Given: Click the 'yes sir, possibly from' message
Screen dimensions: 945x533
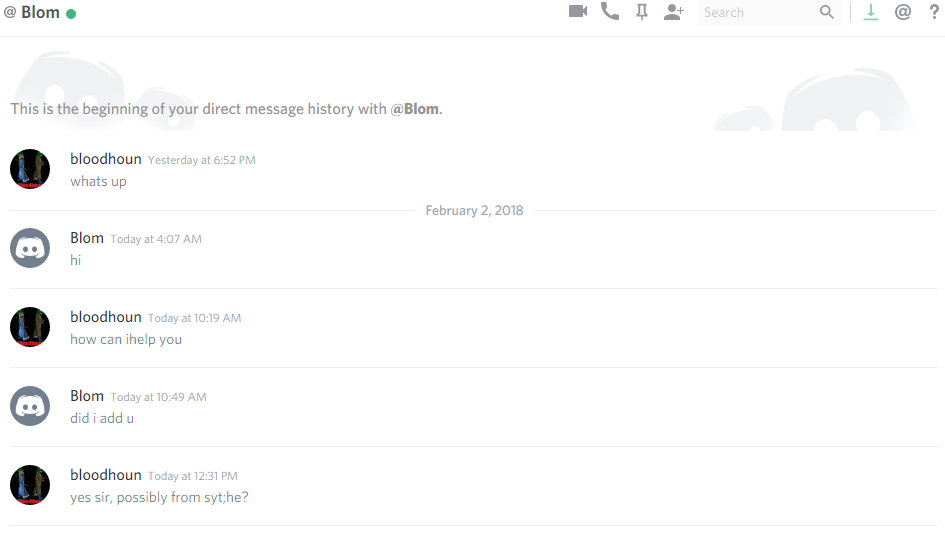Looking at the screenshot, I should pos(159,497).
